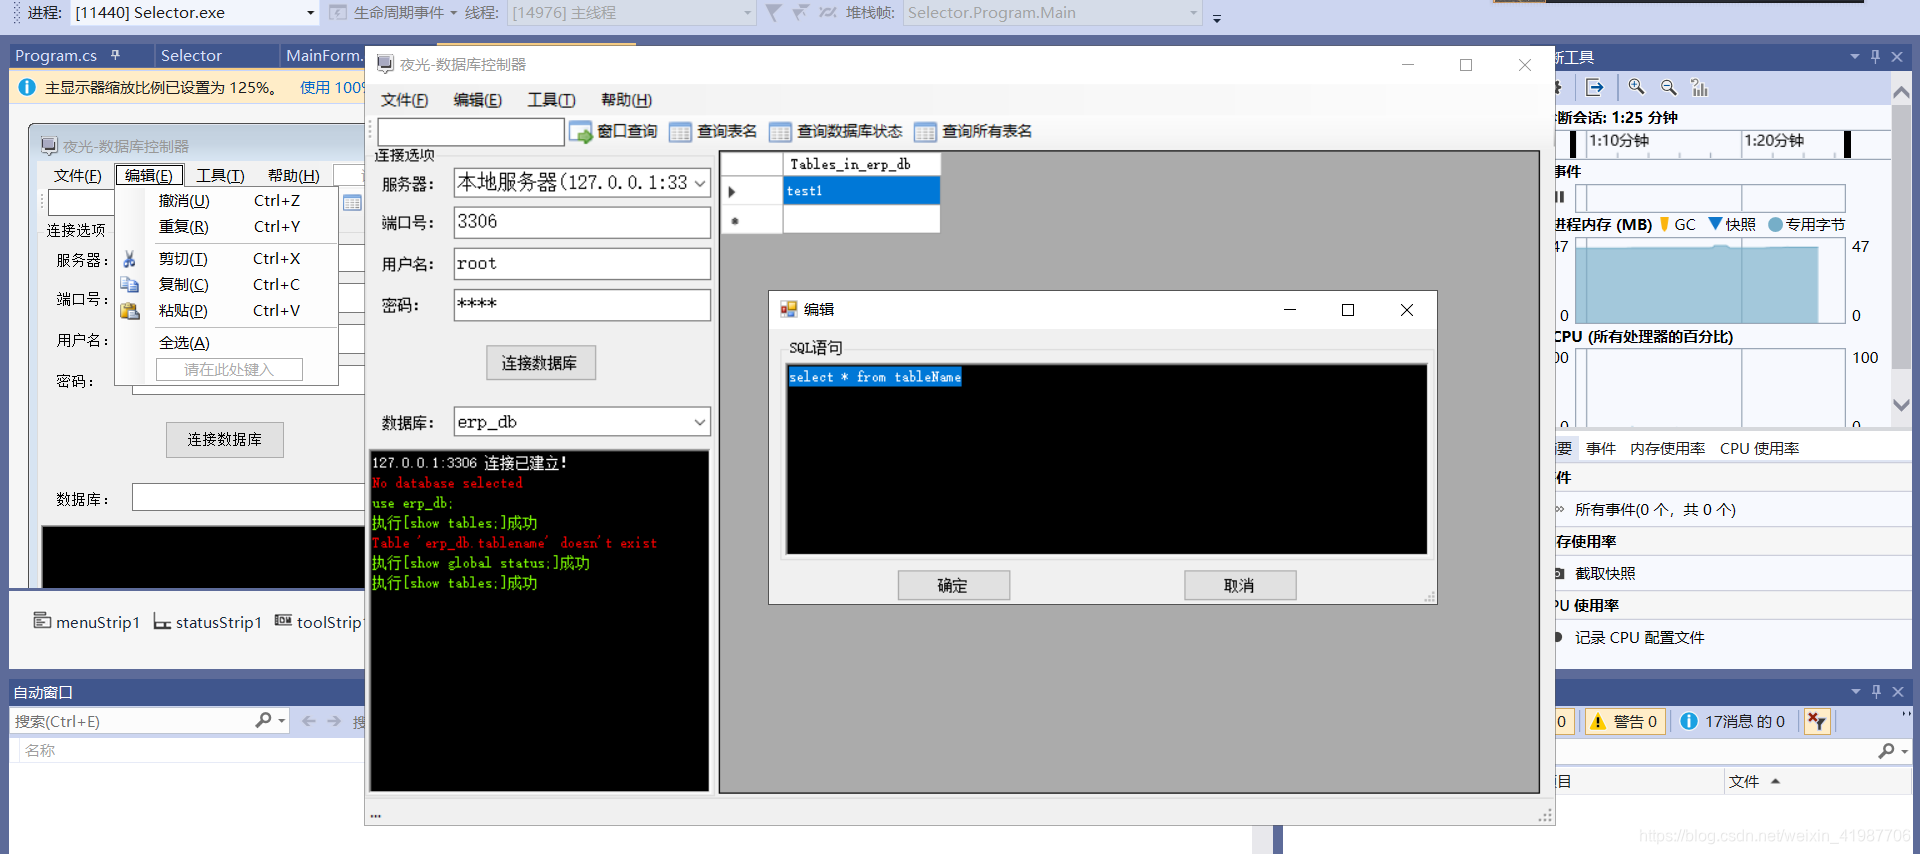
Task: Click 文件(F) in designer form menu
Action: (x=77, y=176)
